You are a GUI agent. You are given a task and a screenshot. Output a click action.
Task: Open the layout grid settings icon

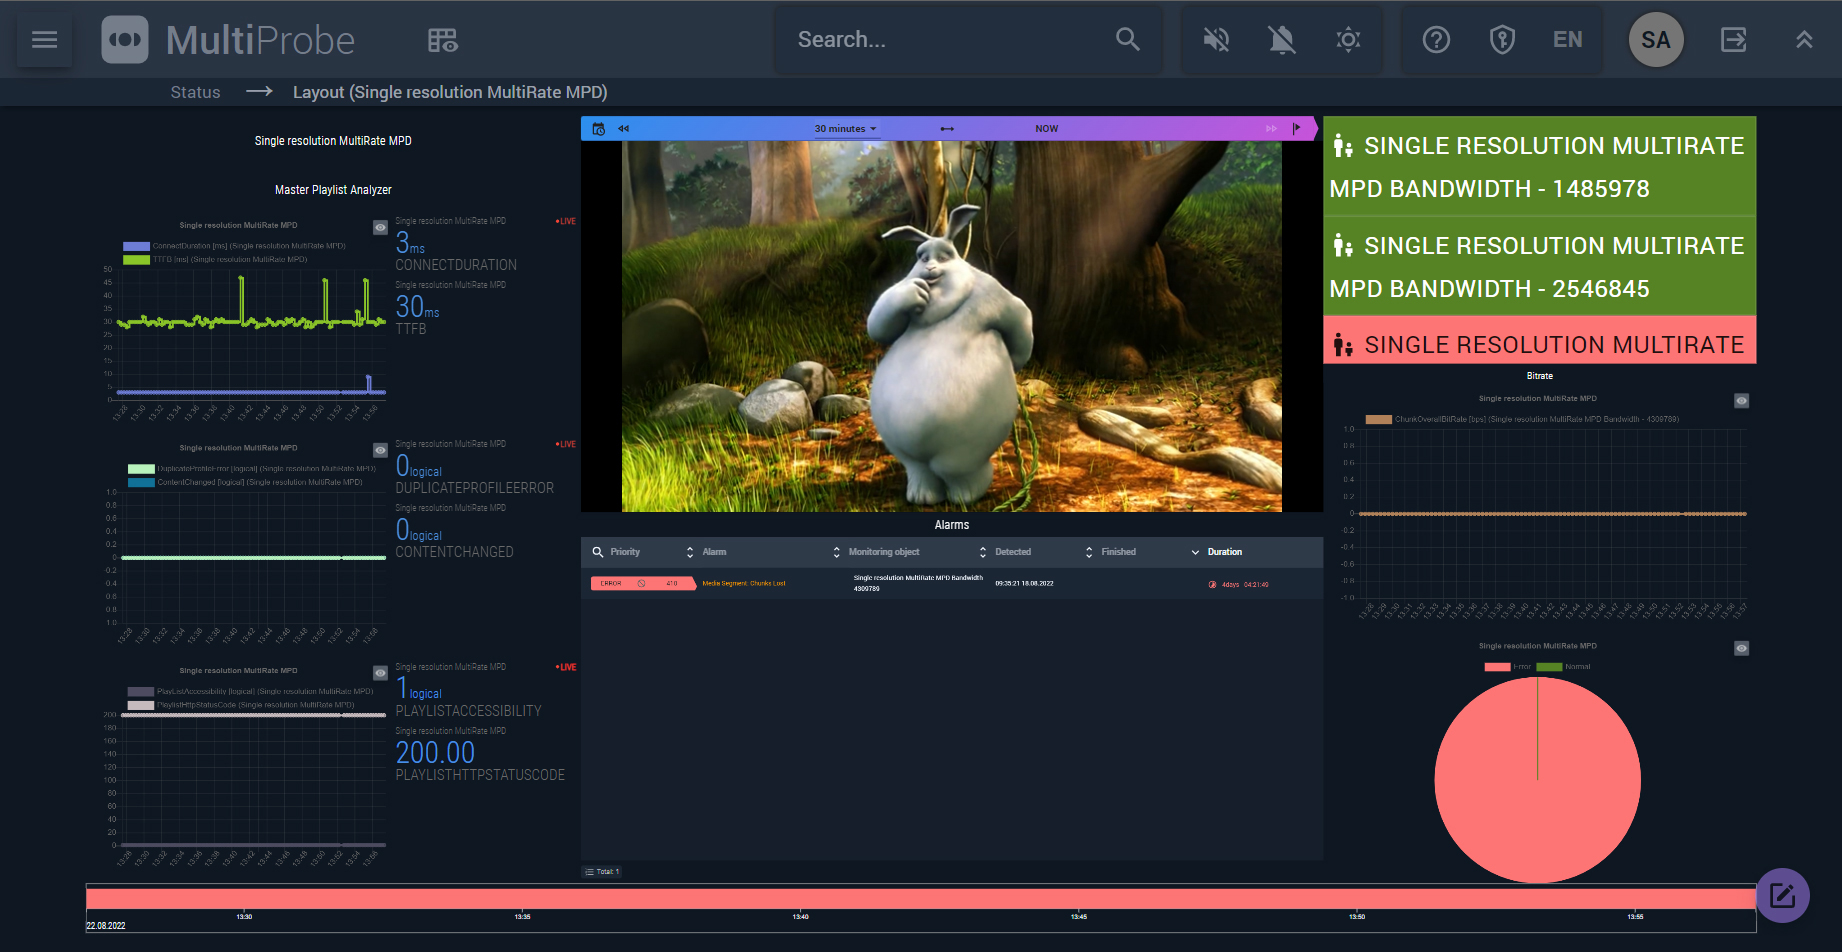point(442,40)
